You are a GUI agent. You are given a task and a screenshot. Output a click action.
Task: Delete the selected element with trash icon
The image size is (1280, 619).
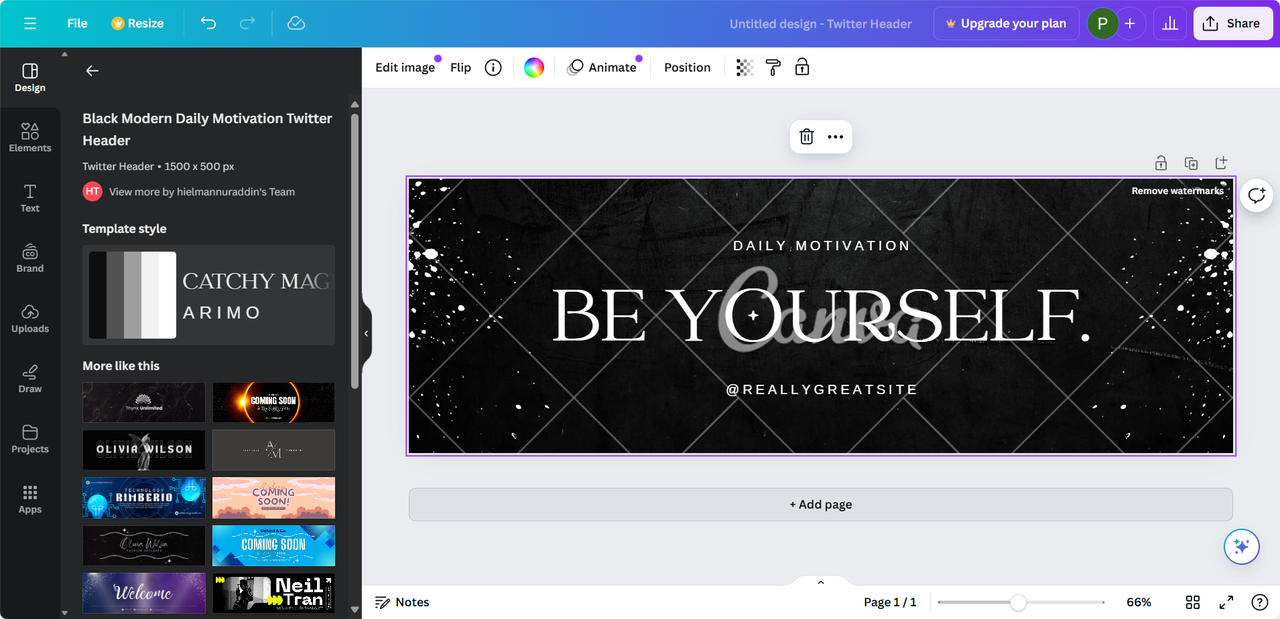pyautogui.click(x=807, y=137)
